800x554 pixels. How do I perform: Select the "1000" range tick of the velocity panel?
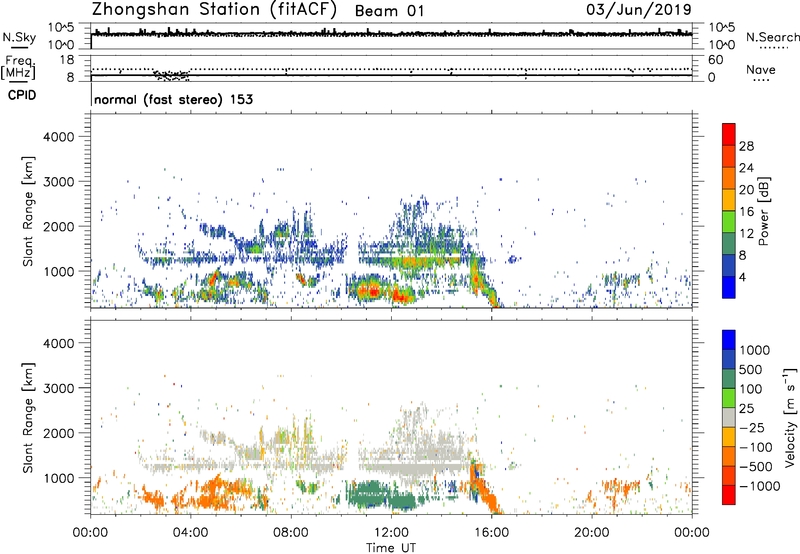(x=58, y=477)
